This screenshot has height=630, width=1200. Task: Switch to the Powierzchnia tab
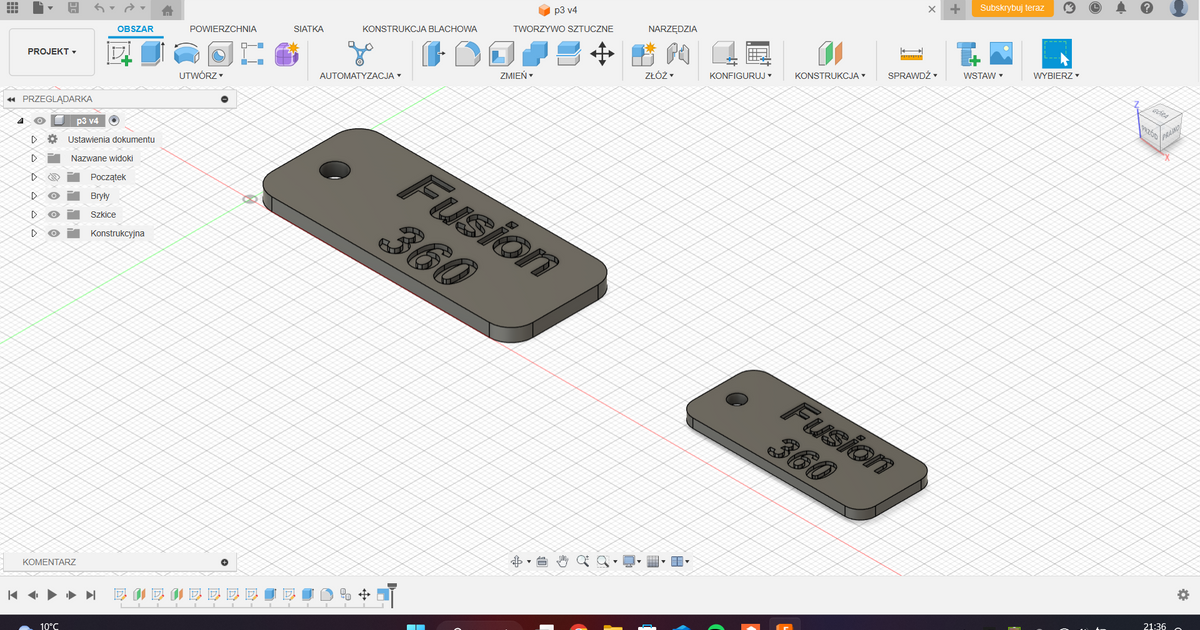click(x=222, y=28)
